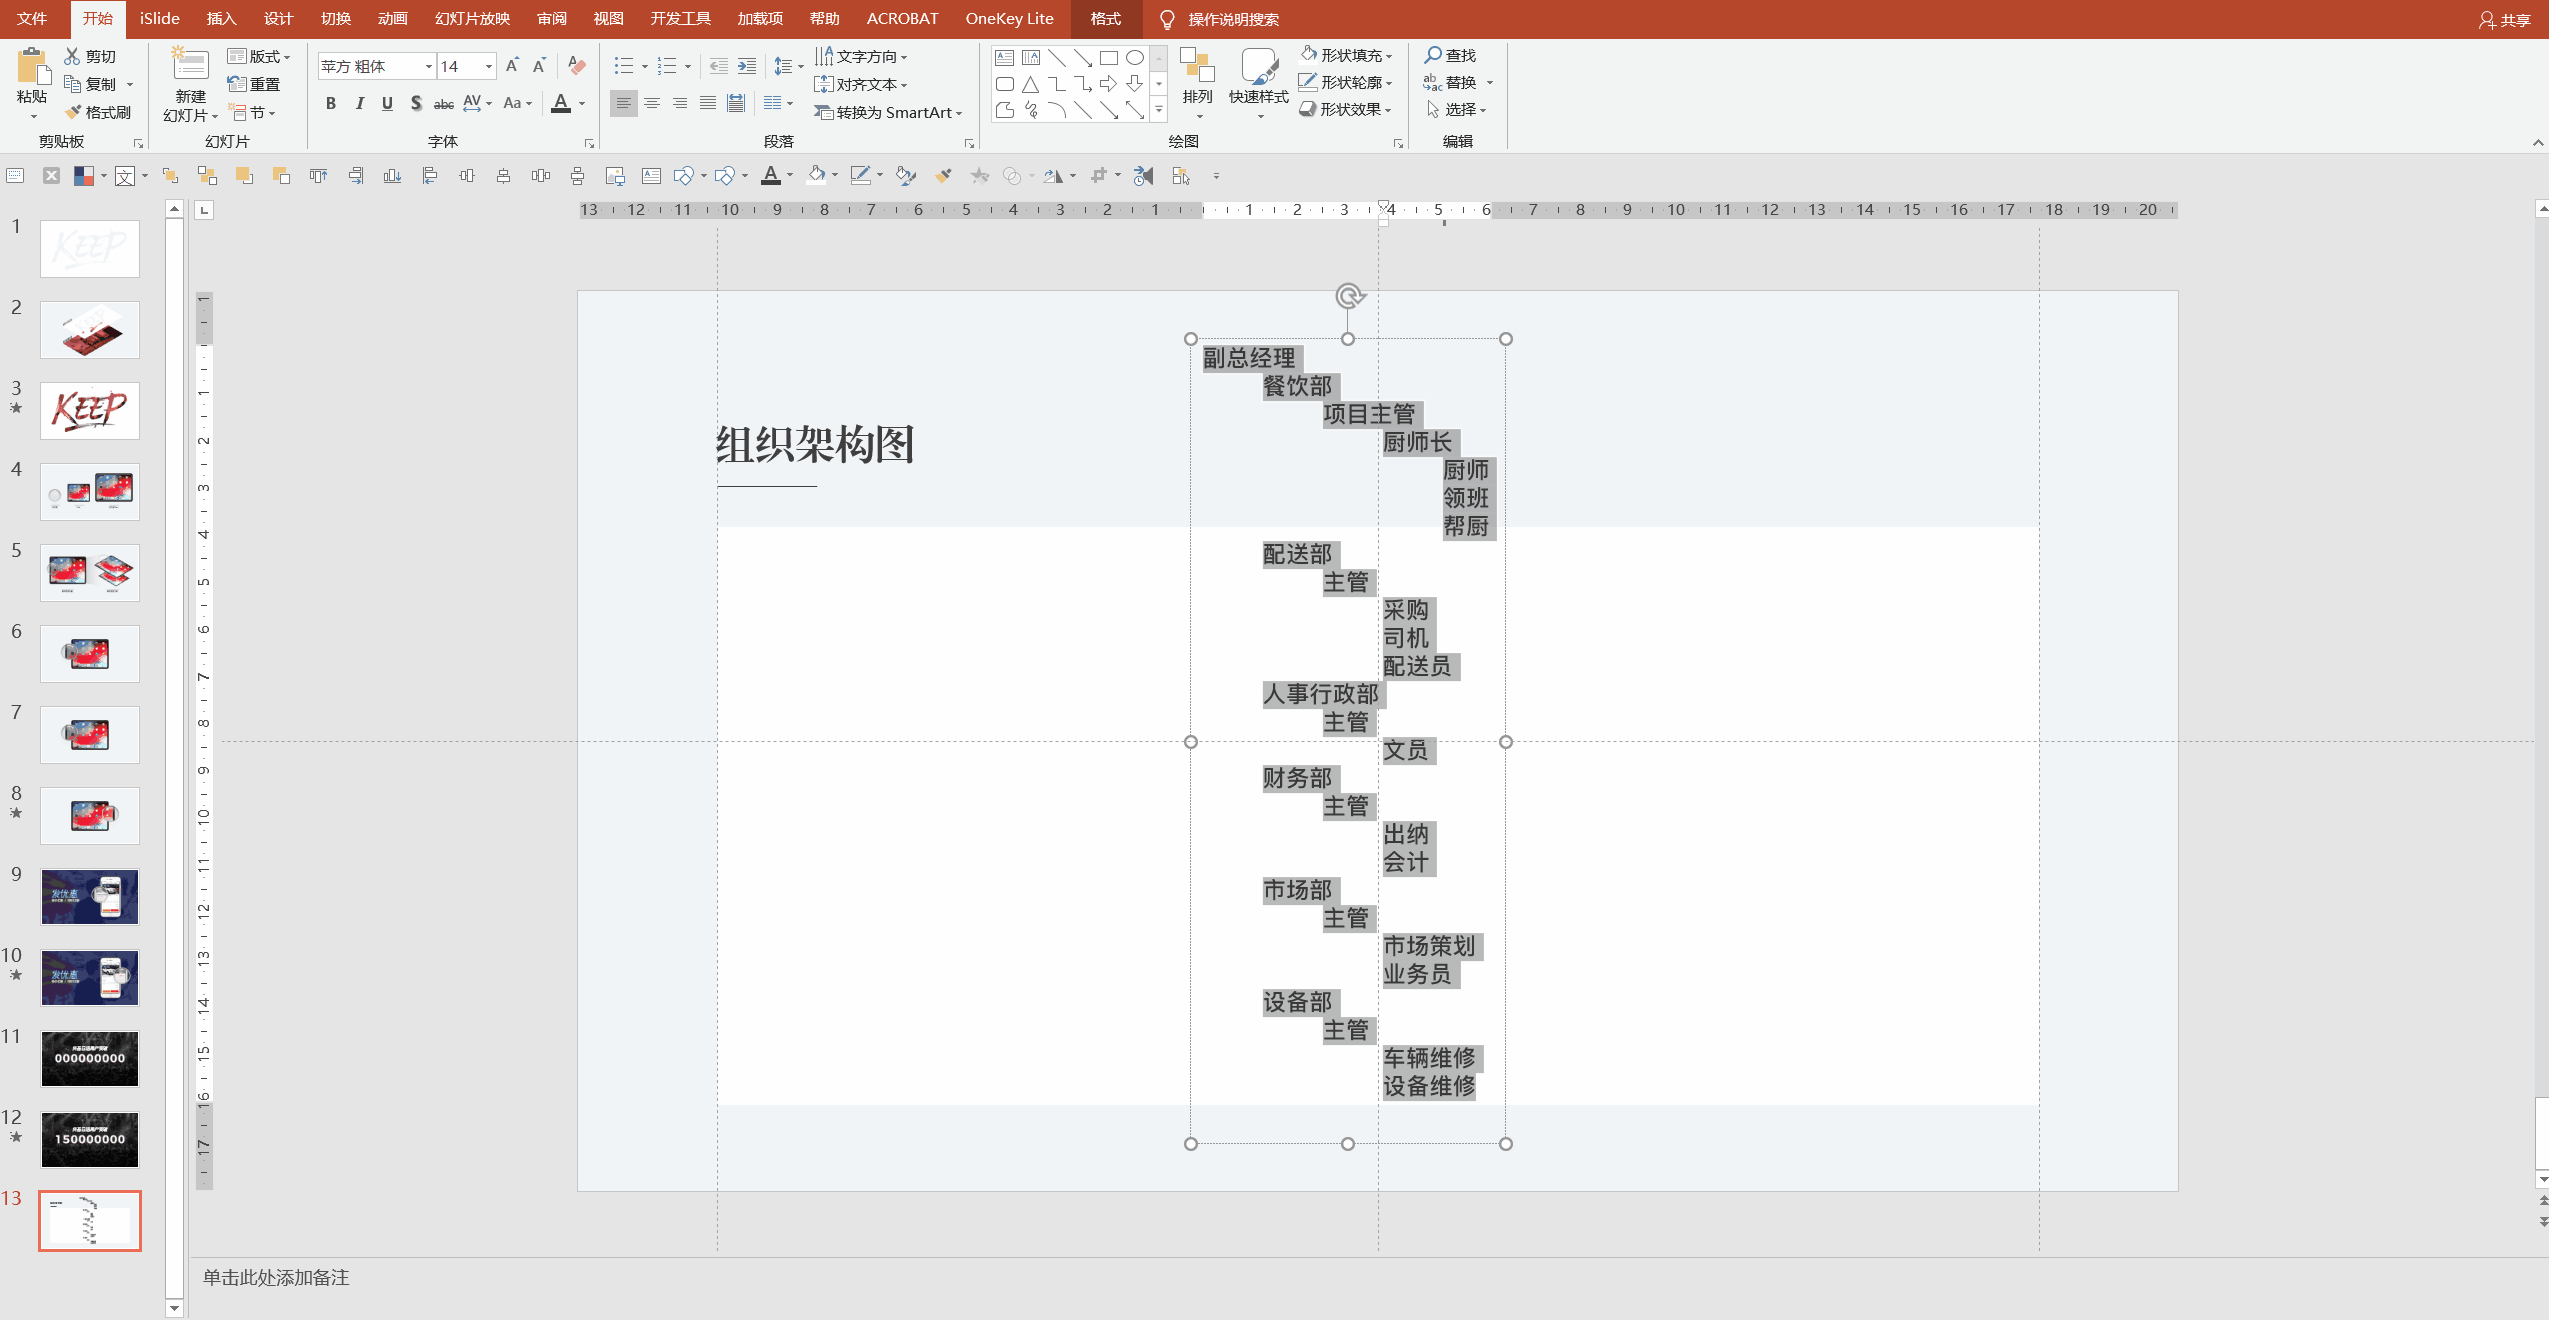
Task: Apply italic formatting
Action: (x=359, y=102)
